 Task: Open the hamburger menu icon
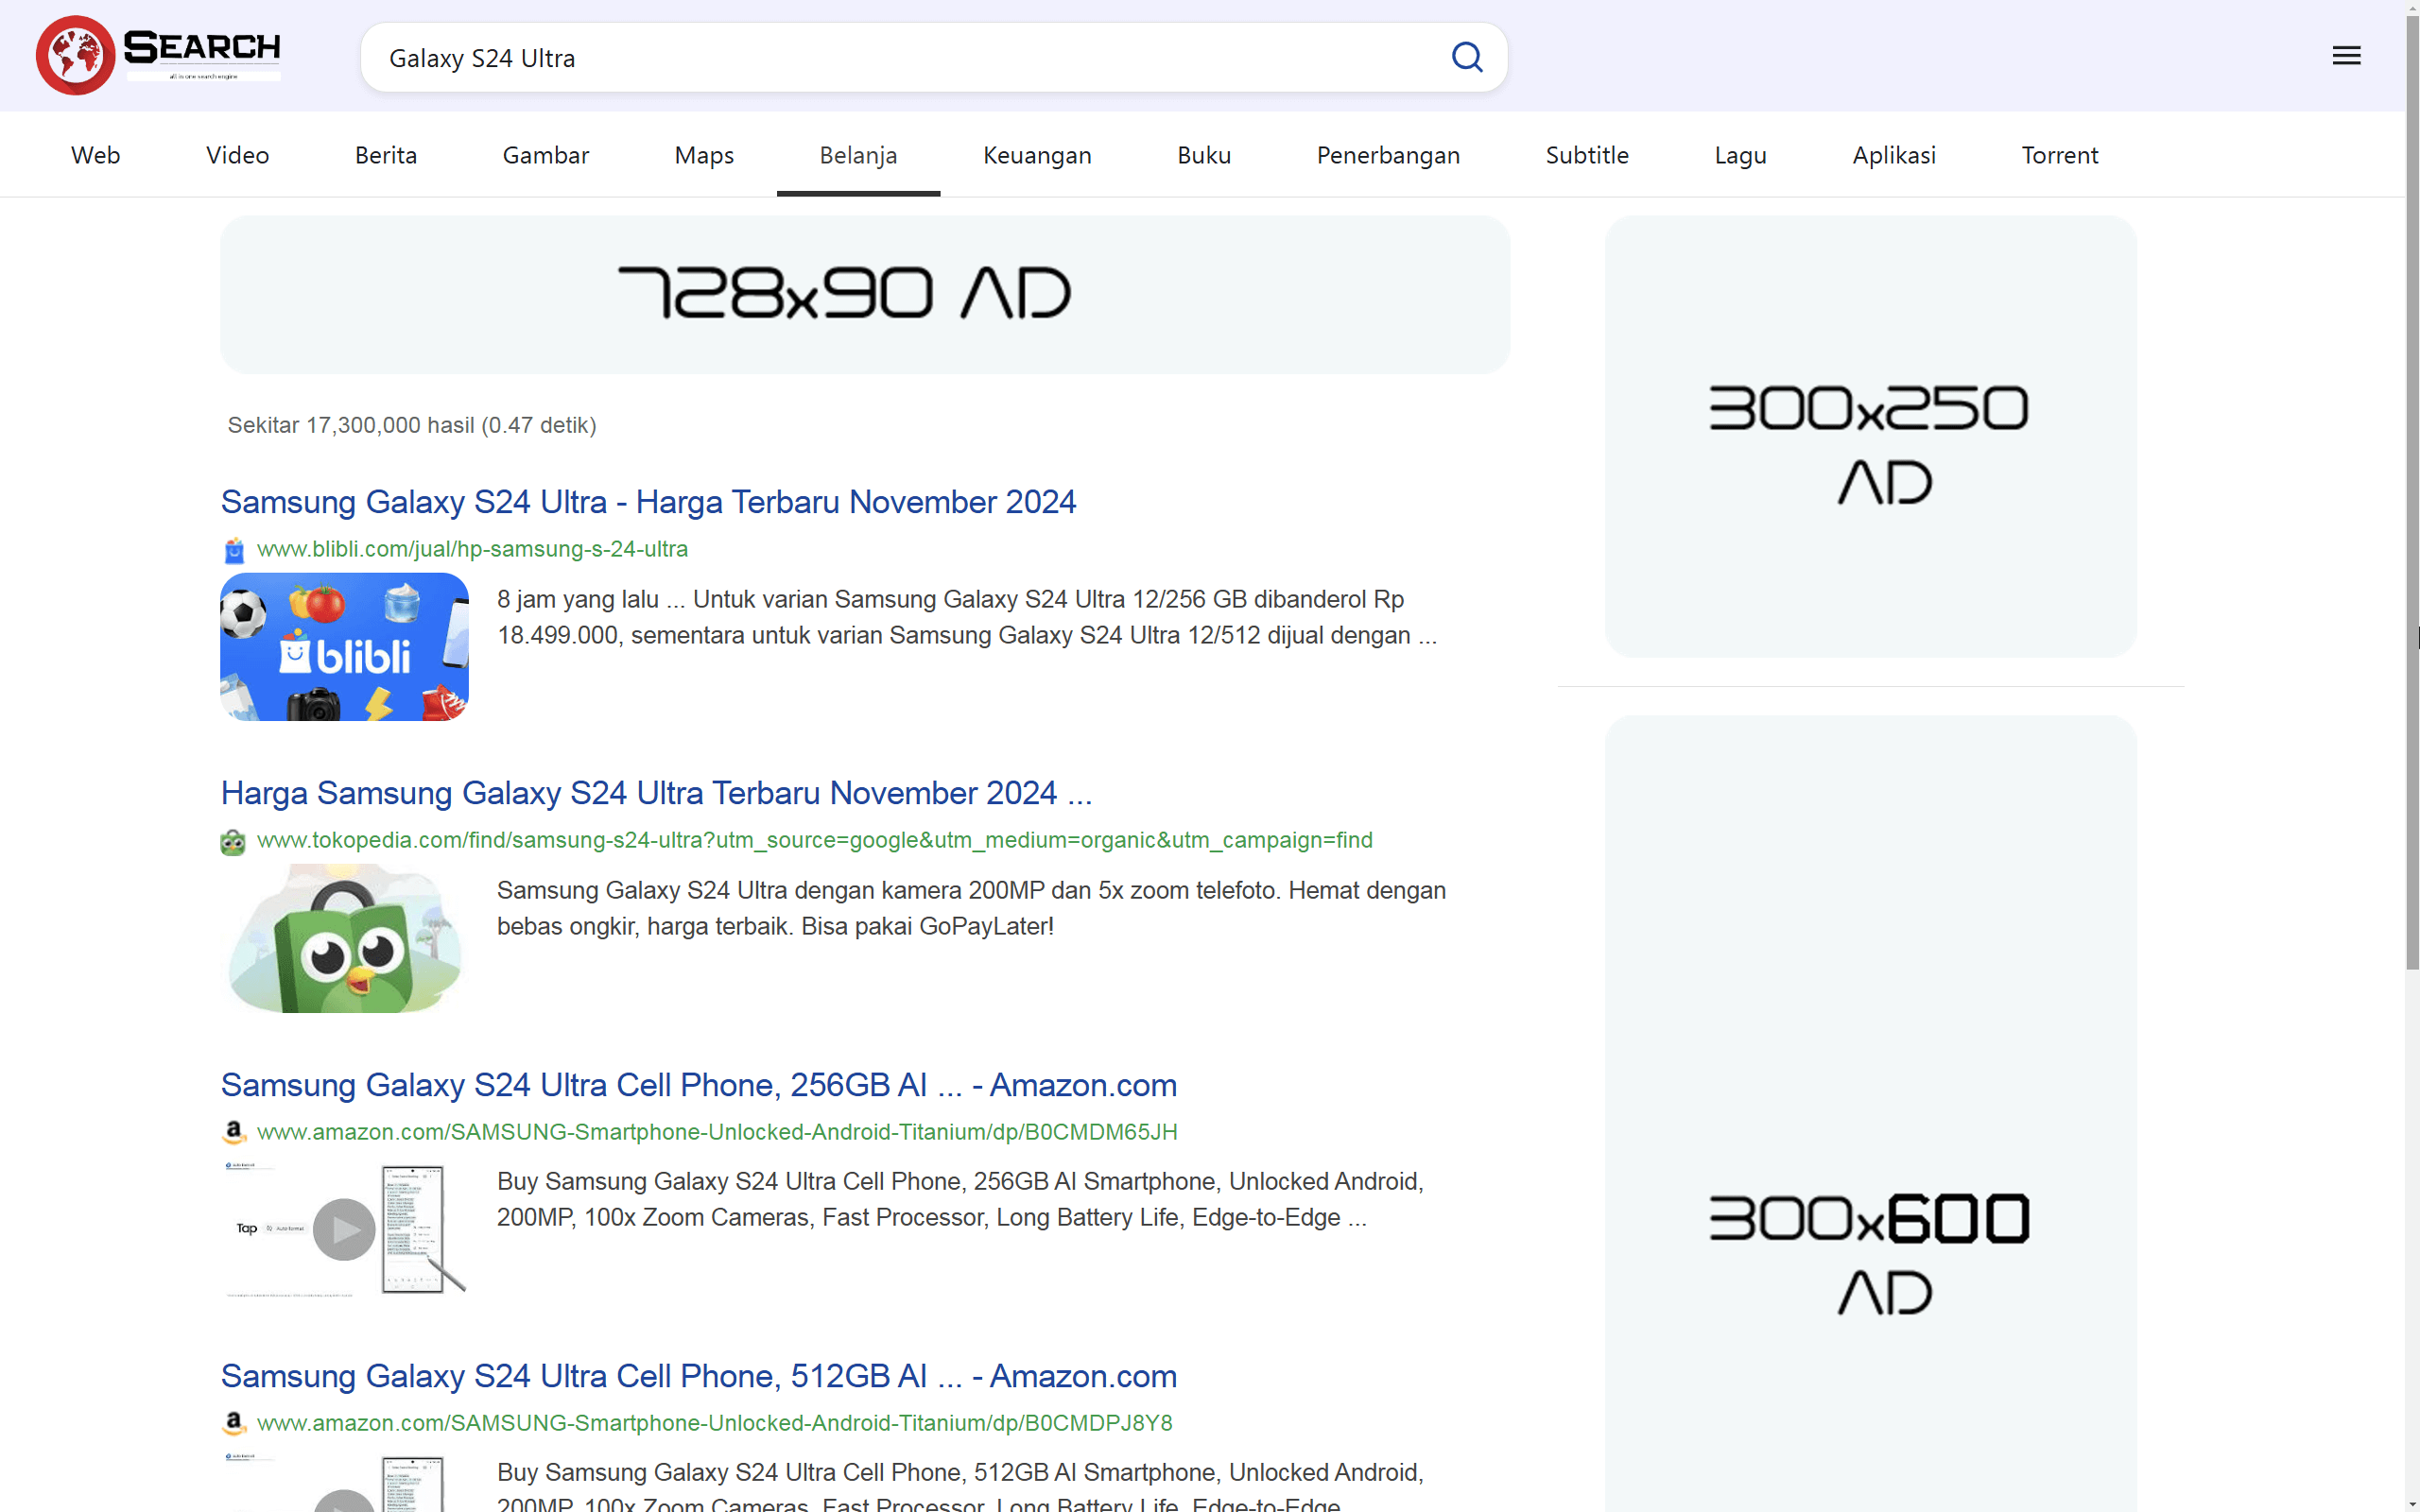[2346, 55]
